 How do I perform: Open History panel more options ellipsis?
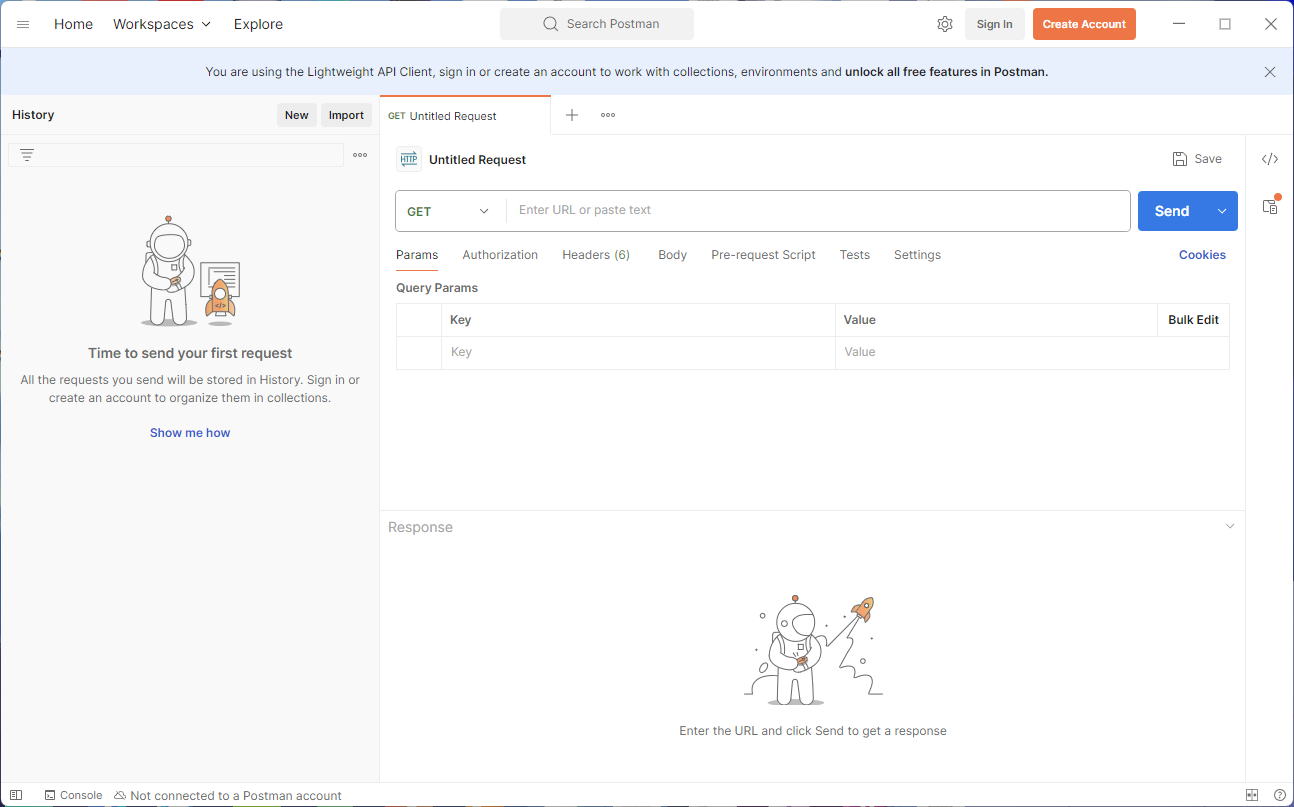(360, 155)
